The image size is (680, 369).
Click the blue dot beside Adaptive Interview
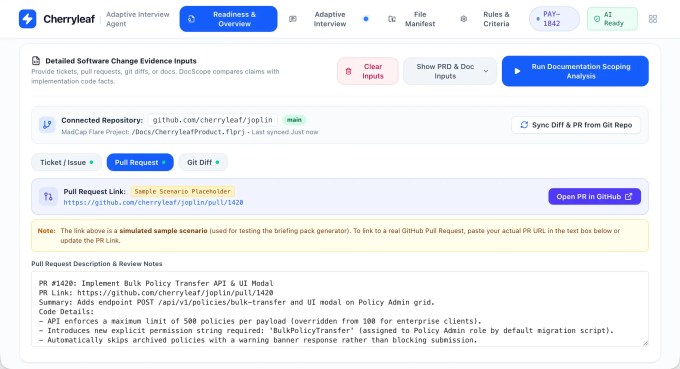[x=366, y=19]
